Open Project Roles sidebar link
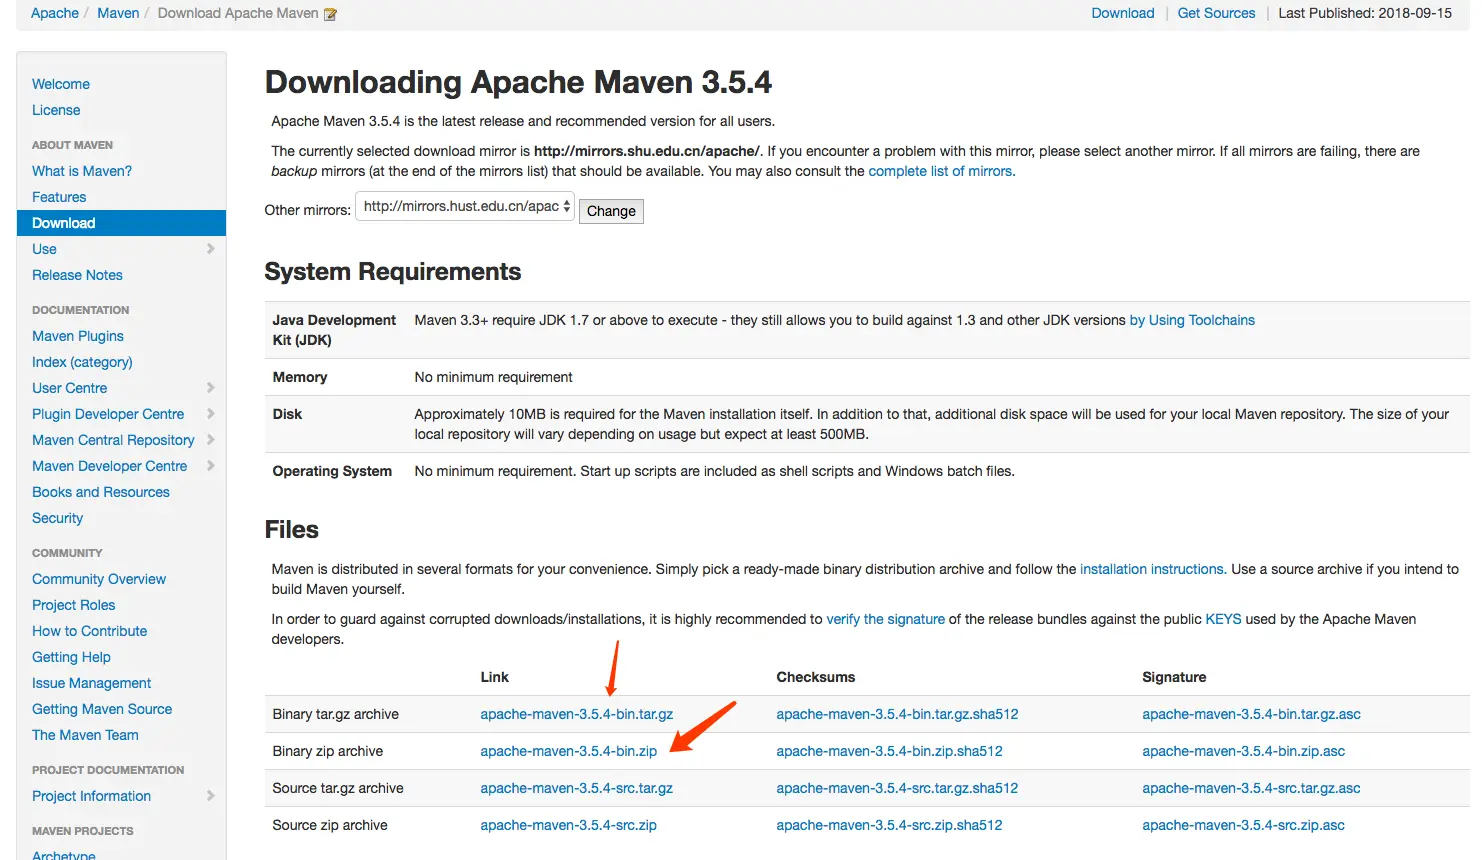This screenshot has height=860, width=1482. coord(73,605)
